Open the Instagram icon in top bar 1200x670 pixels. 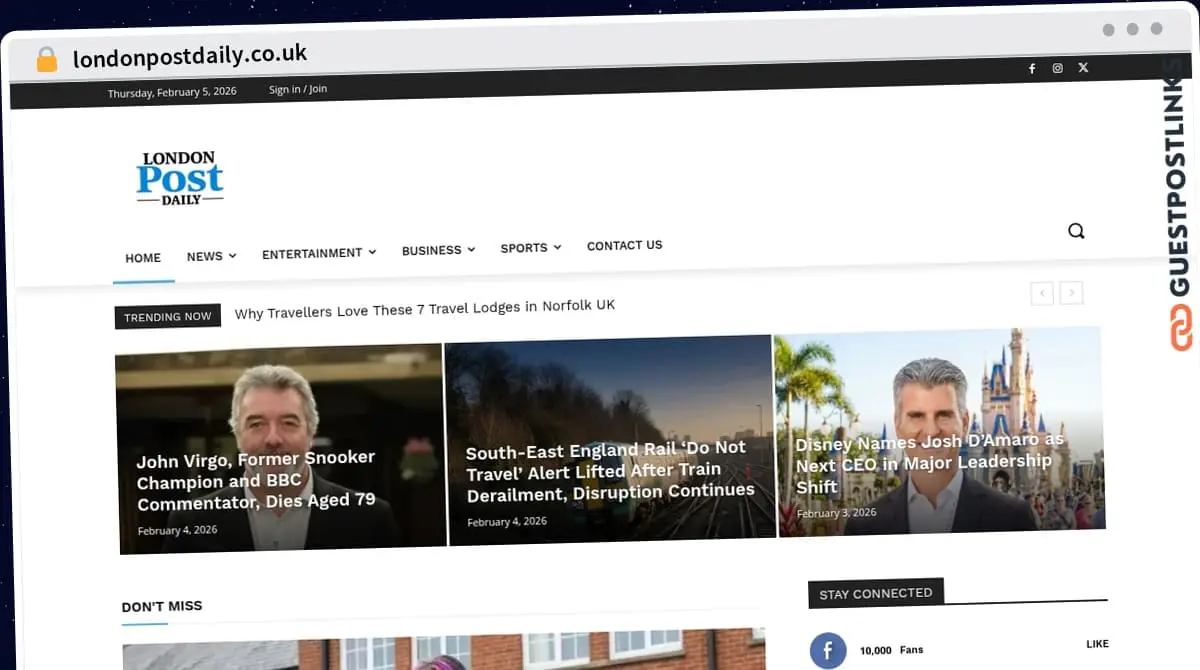(1057, 68)
